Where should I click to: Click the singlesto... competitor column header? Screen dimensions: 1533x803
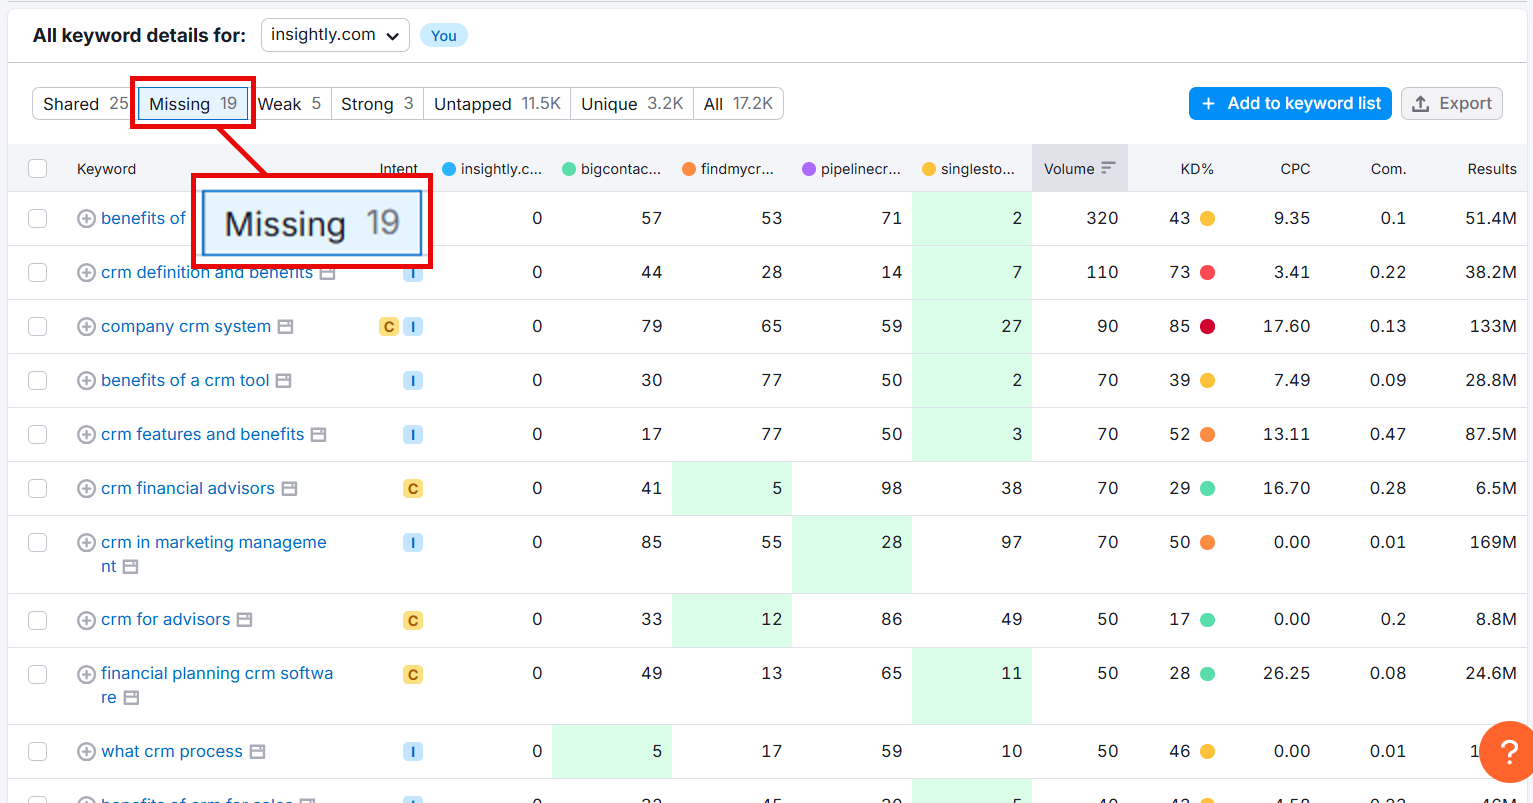click(969, 169)
